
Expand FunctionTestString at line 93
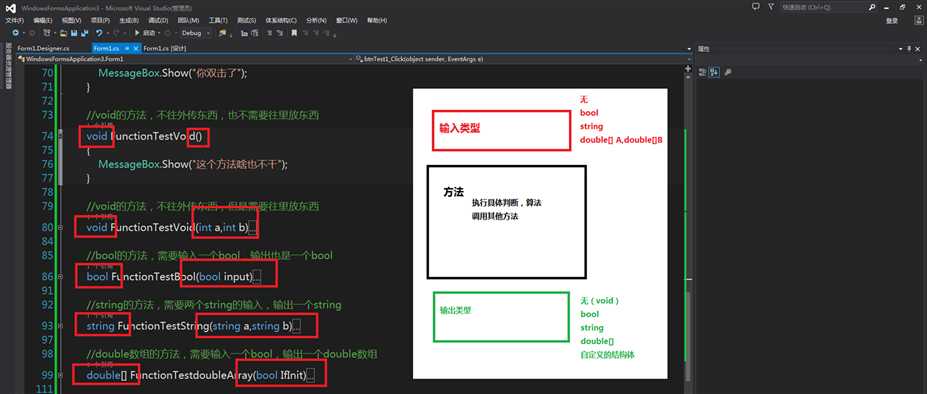(60, 326)
